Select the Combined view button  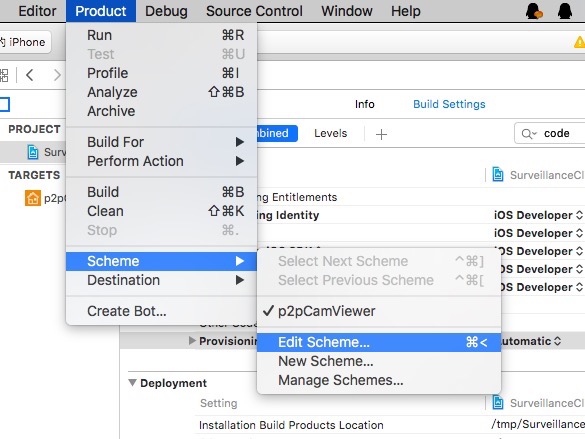[277, 133]
